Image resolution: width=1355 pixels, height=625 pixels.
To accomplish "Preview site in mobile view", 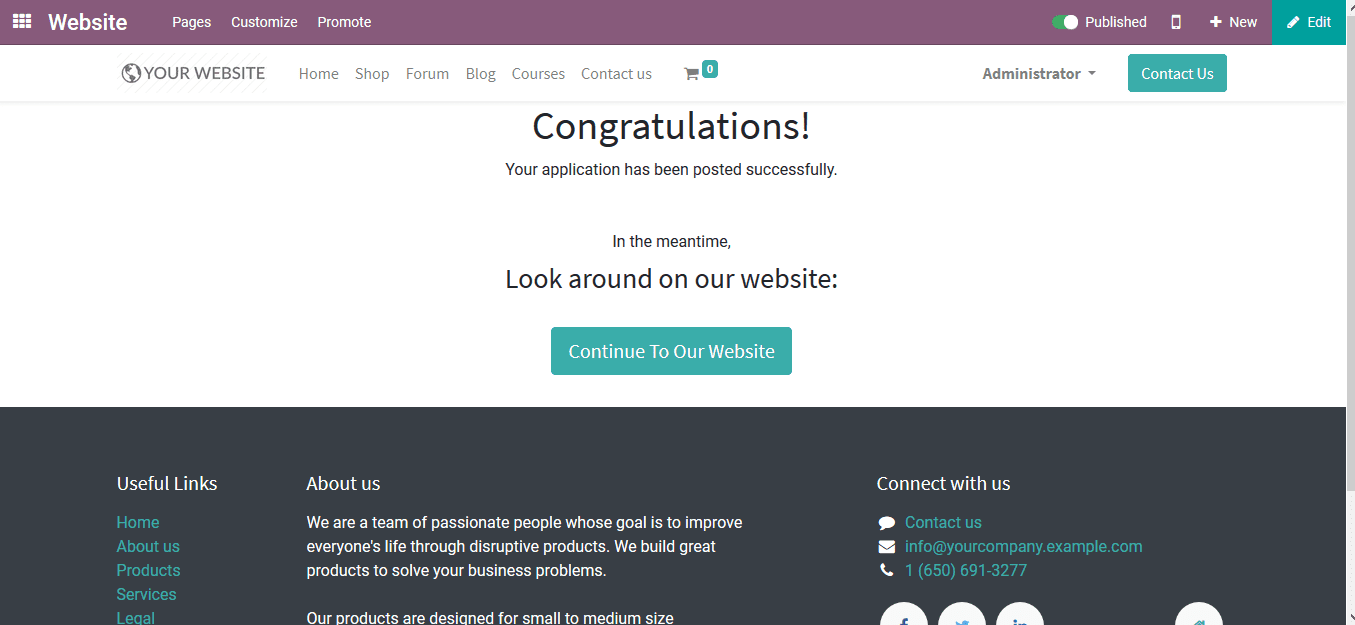I will (x=1175, y=21).
